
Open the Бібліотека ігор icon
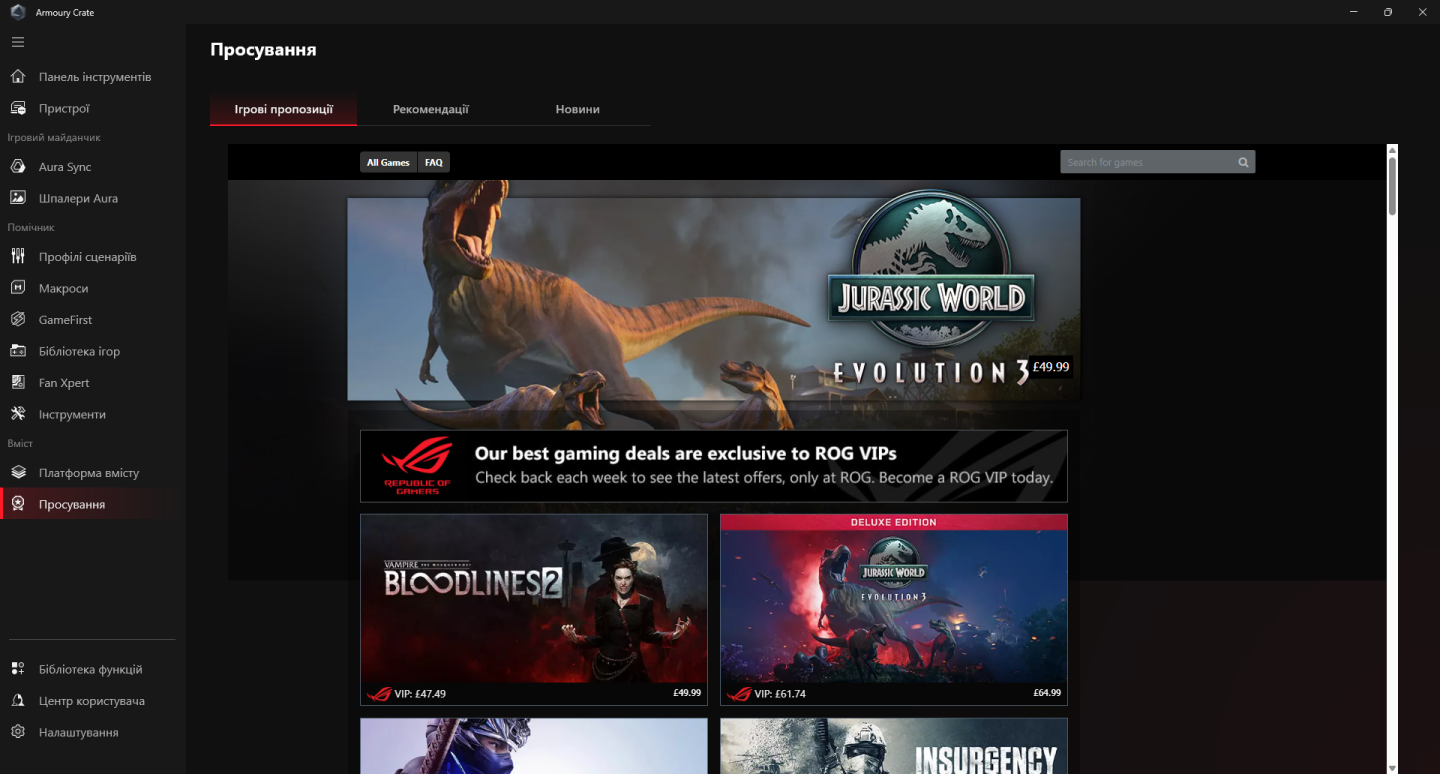click(18, 351)
